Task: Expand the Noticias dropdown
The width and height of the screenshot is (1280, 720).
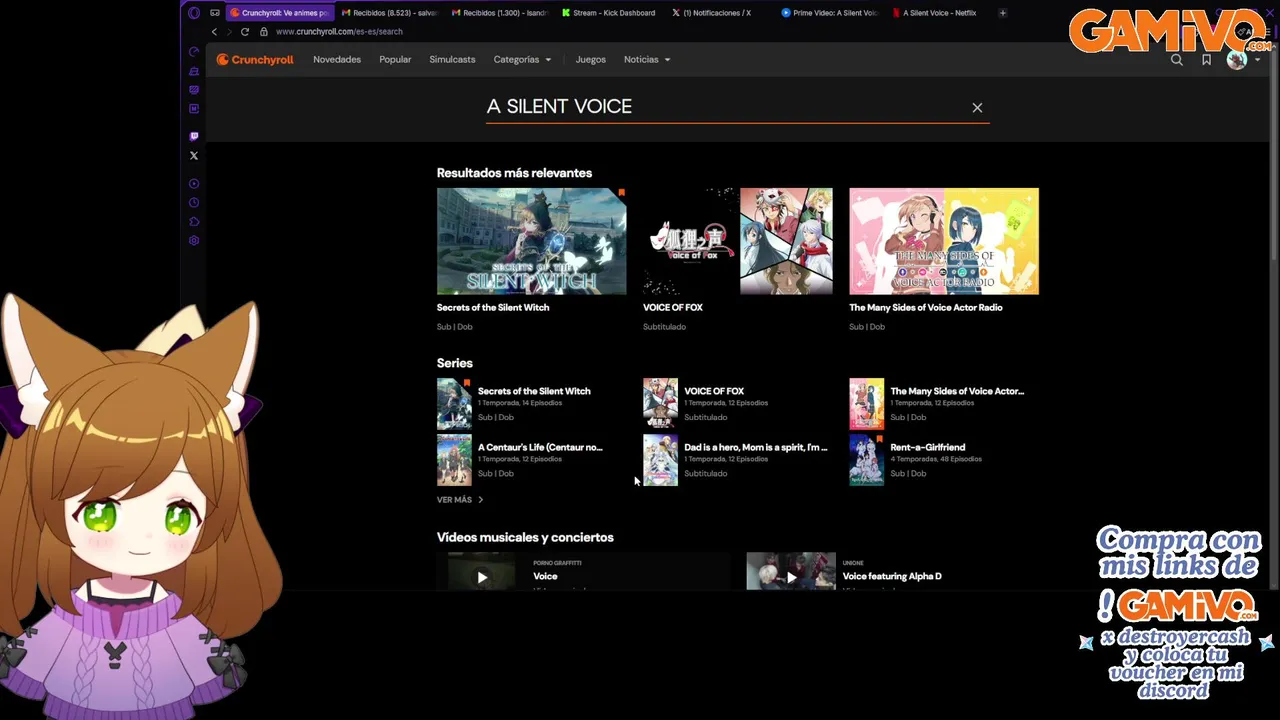Action: coord(647,60)
